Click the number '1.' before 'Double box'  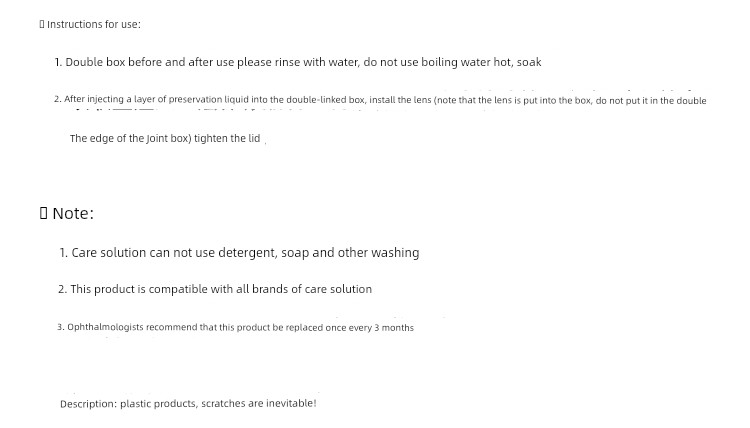[58, 63]
